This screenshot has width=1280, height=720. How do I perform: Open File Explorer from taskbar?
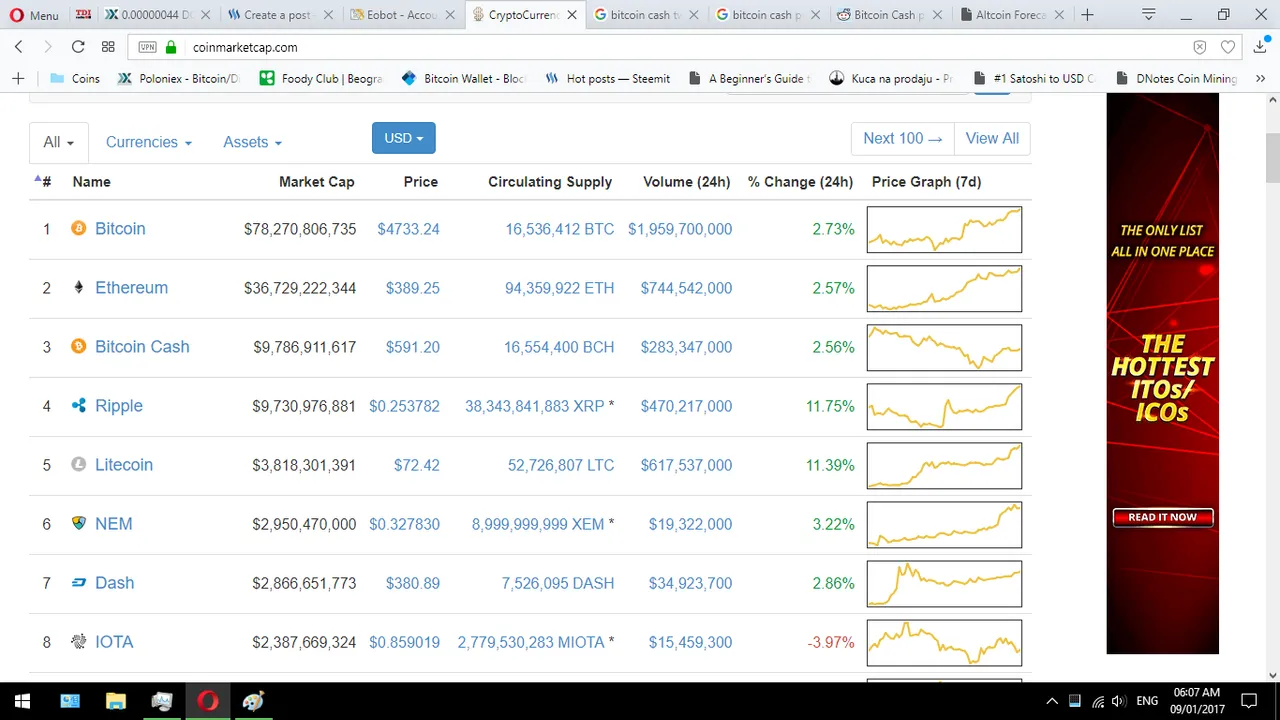115,701
